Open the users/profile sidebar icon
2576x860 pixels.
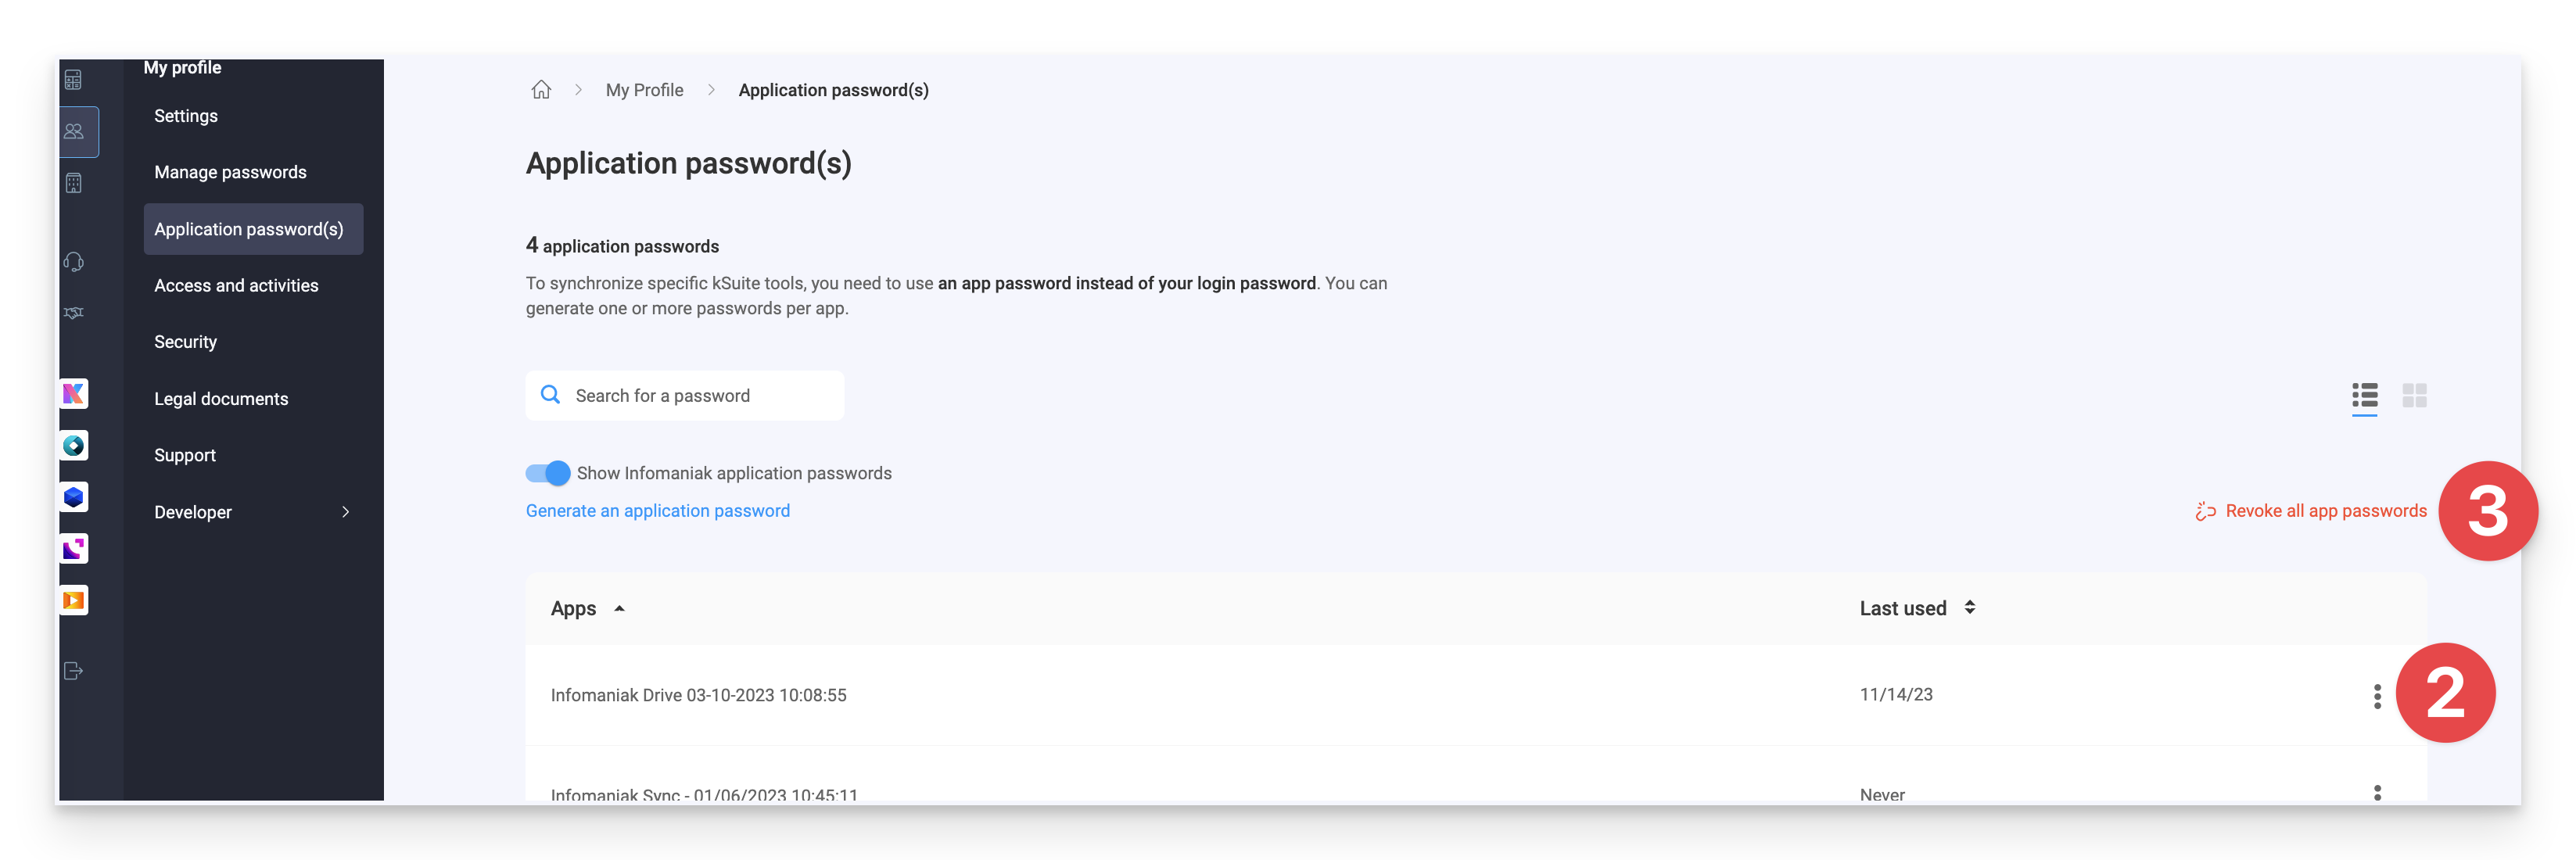[74, 131]
